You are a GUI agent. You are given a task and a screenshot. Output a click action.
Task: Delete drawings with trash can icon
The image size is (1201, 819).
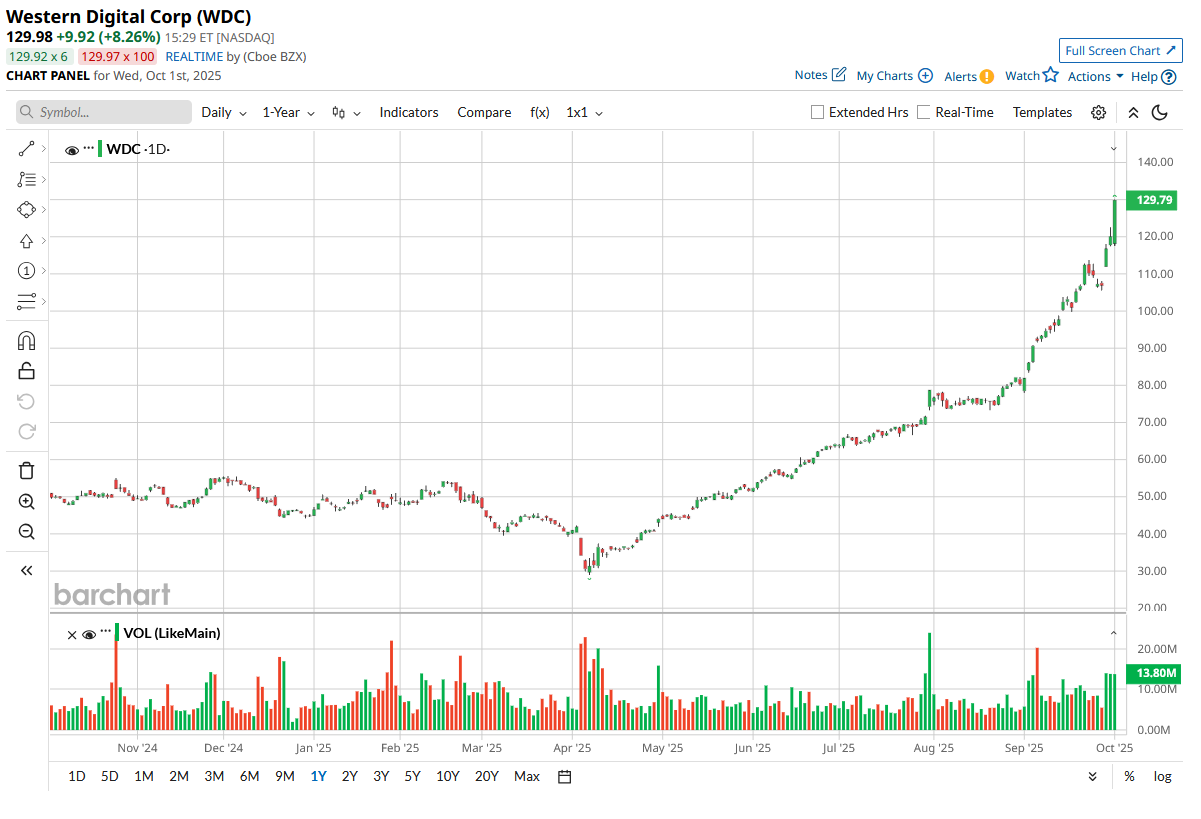[x=27, y=470]
